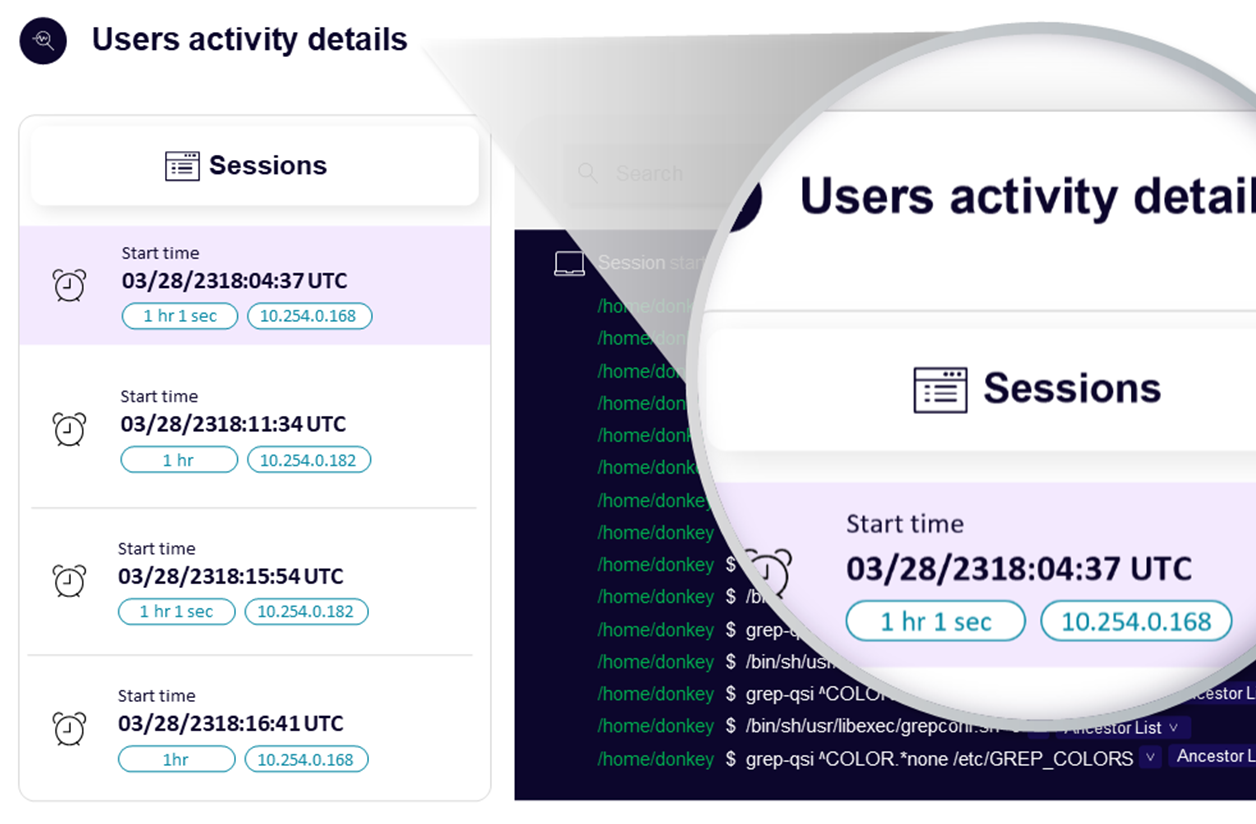Open the chevron beside the GREP_COLORS command

tap(1150, 758)
